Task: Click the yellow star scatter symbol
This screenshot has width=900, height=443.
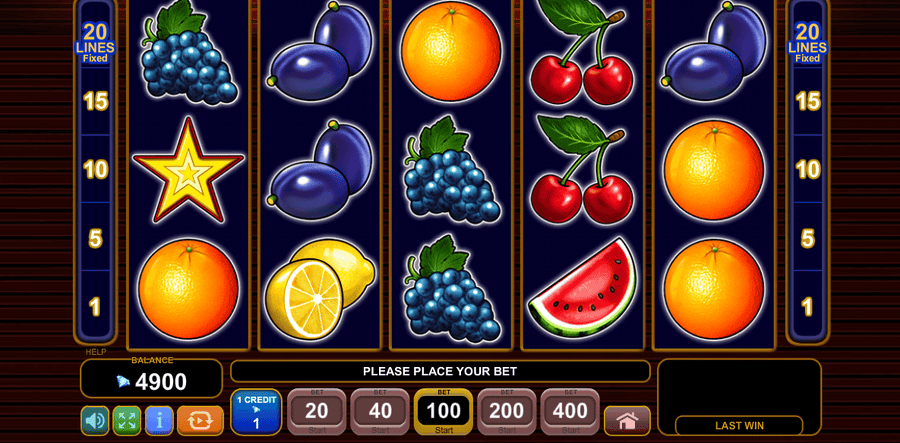Action: click(x=188, y=170)
